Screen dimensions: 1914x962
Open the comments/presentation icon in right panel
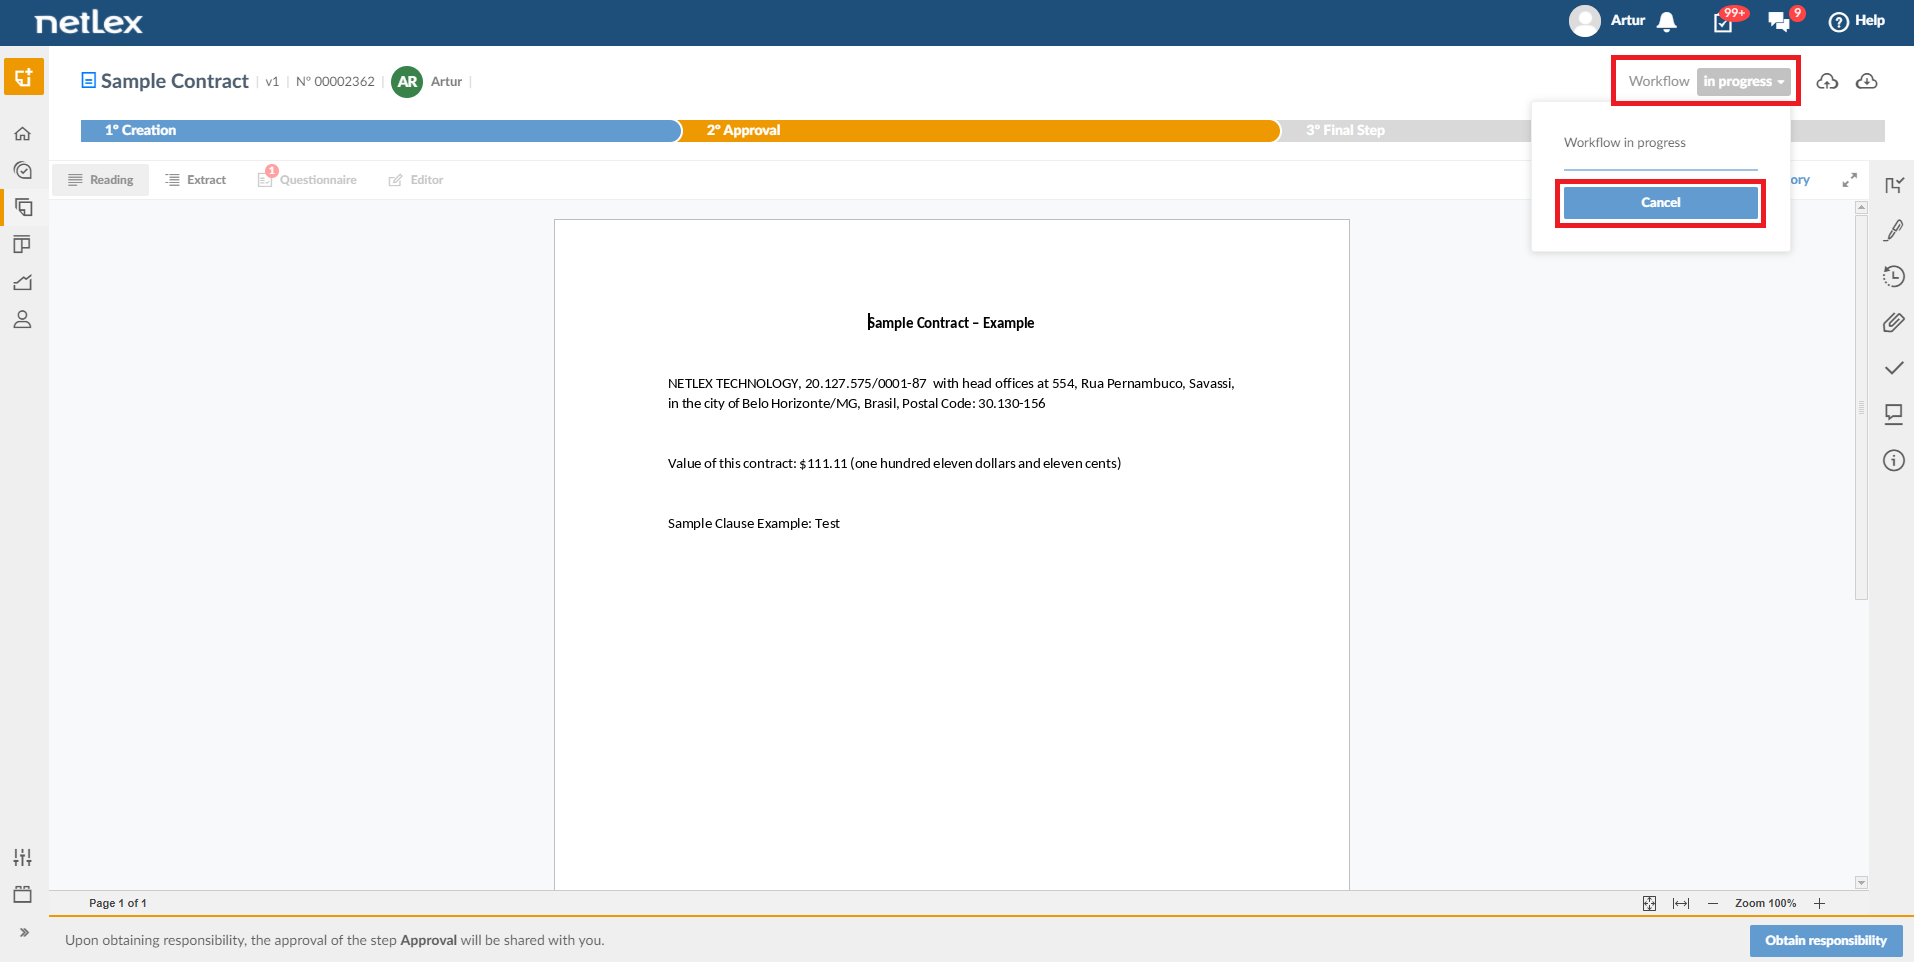(1893, 414)
